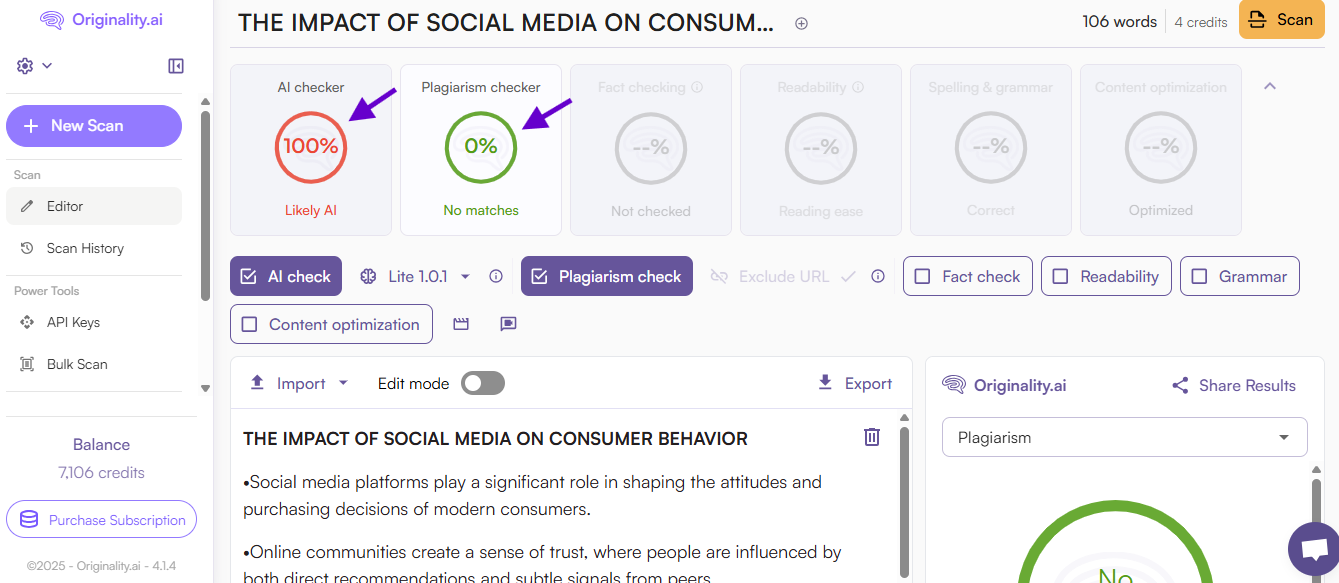Toggle the Plagiarism check checkbox
1339x583 pixels.
point(607,277)
